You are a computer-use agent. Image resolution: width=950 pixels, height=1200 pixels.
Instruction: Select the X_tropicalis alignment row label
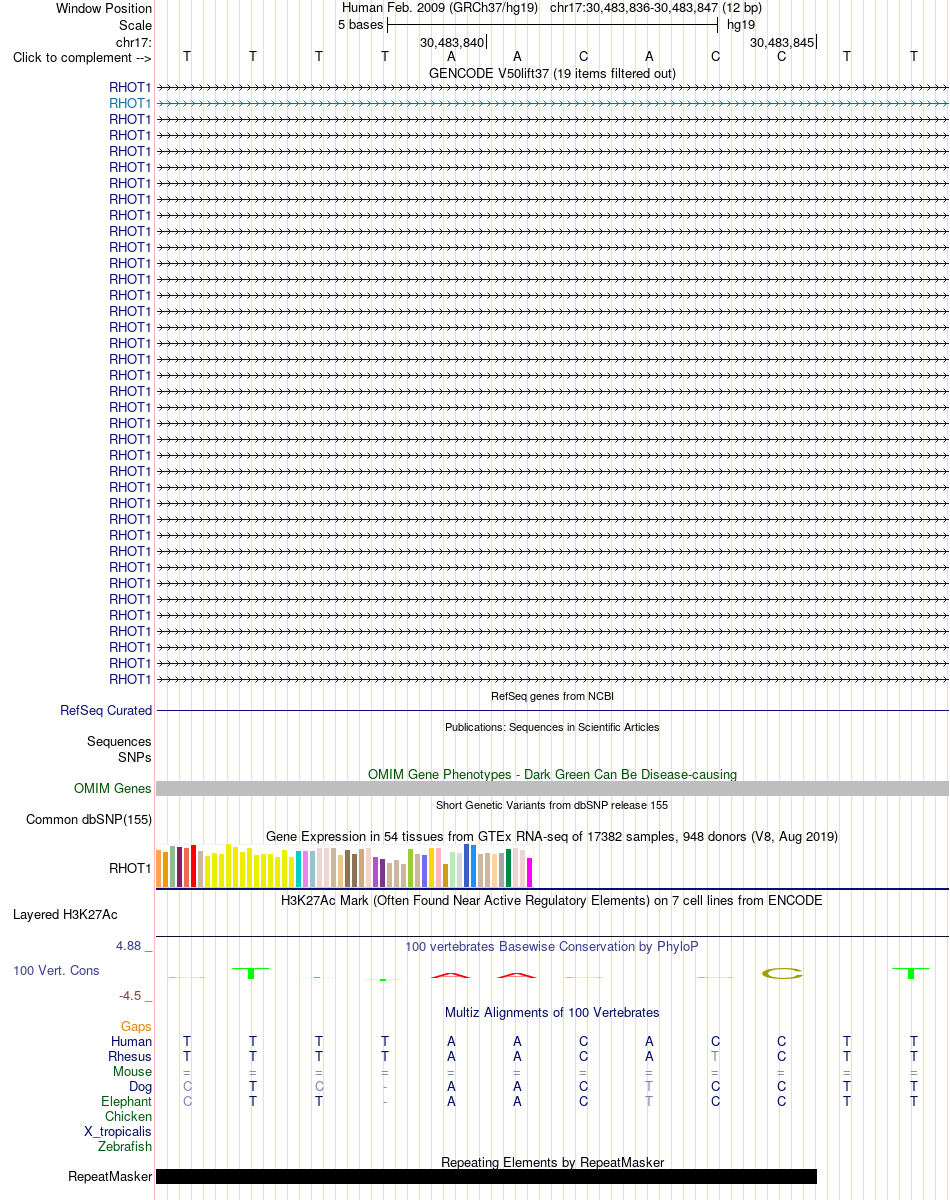[118, 1131]
